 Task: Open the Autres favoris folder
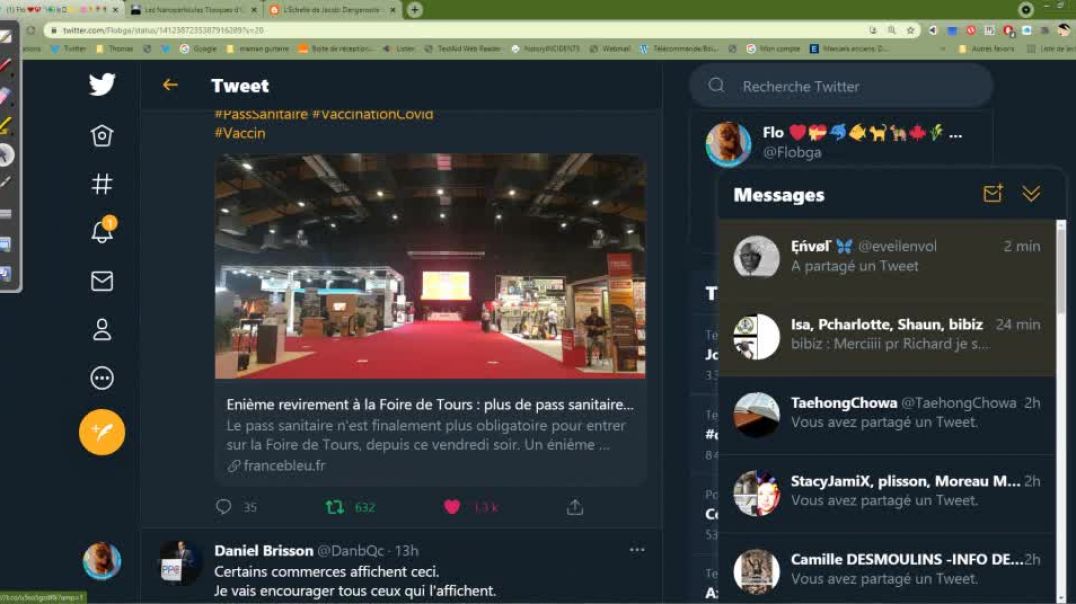pos(986,49)
